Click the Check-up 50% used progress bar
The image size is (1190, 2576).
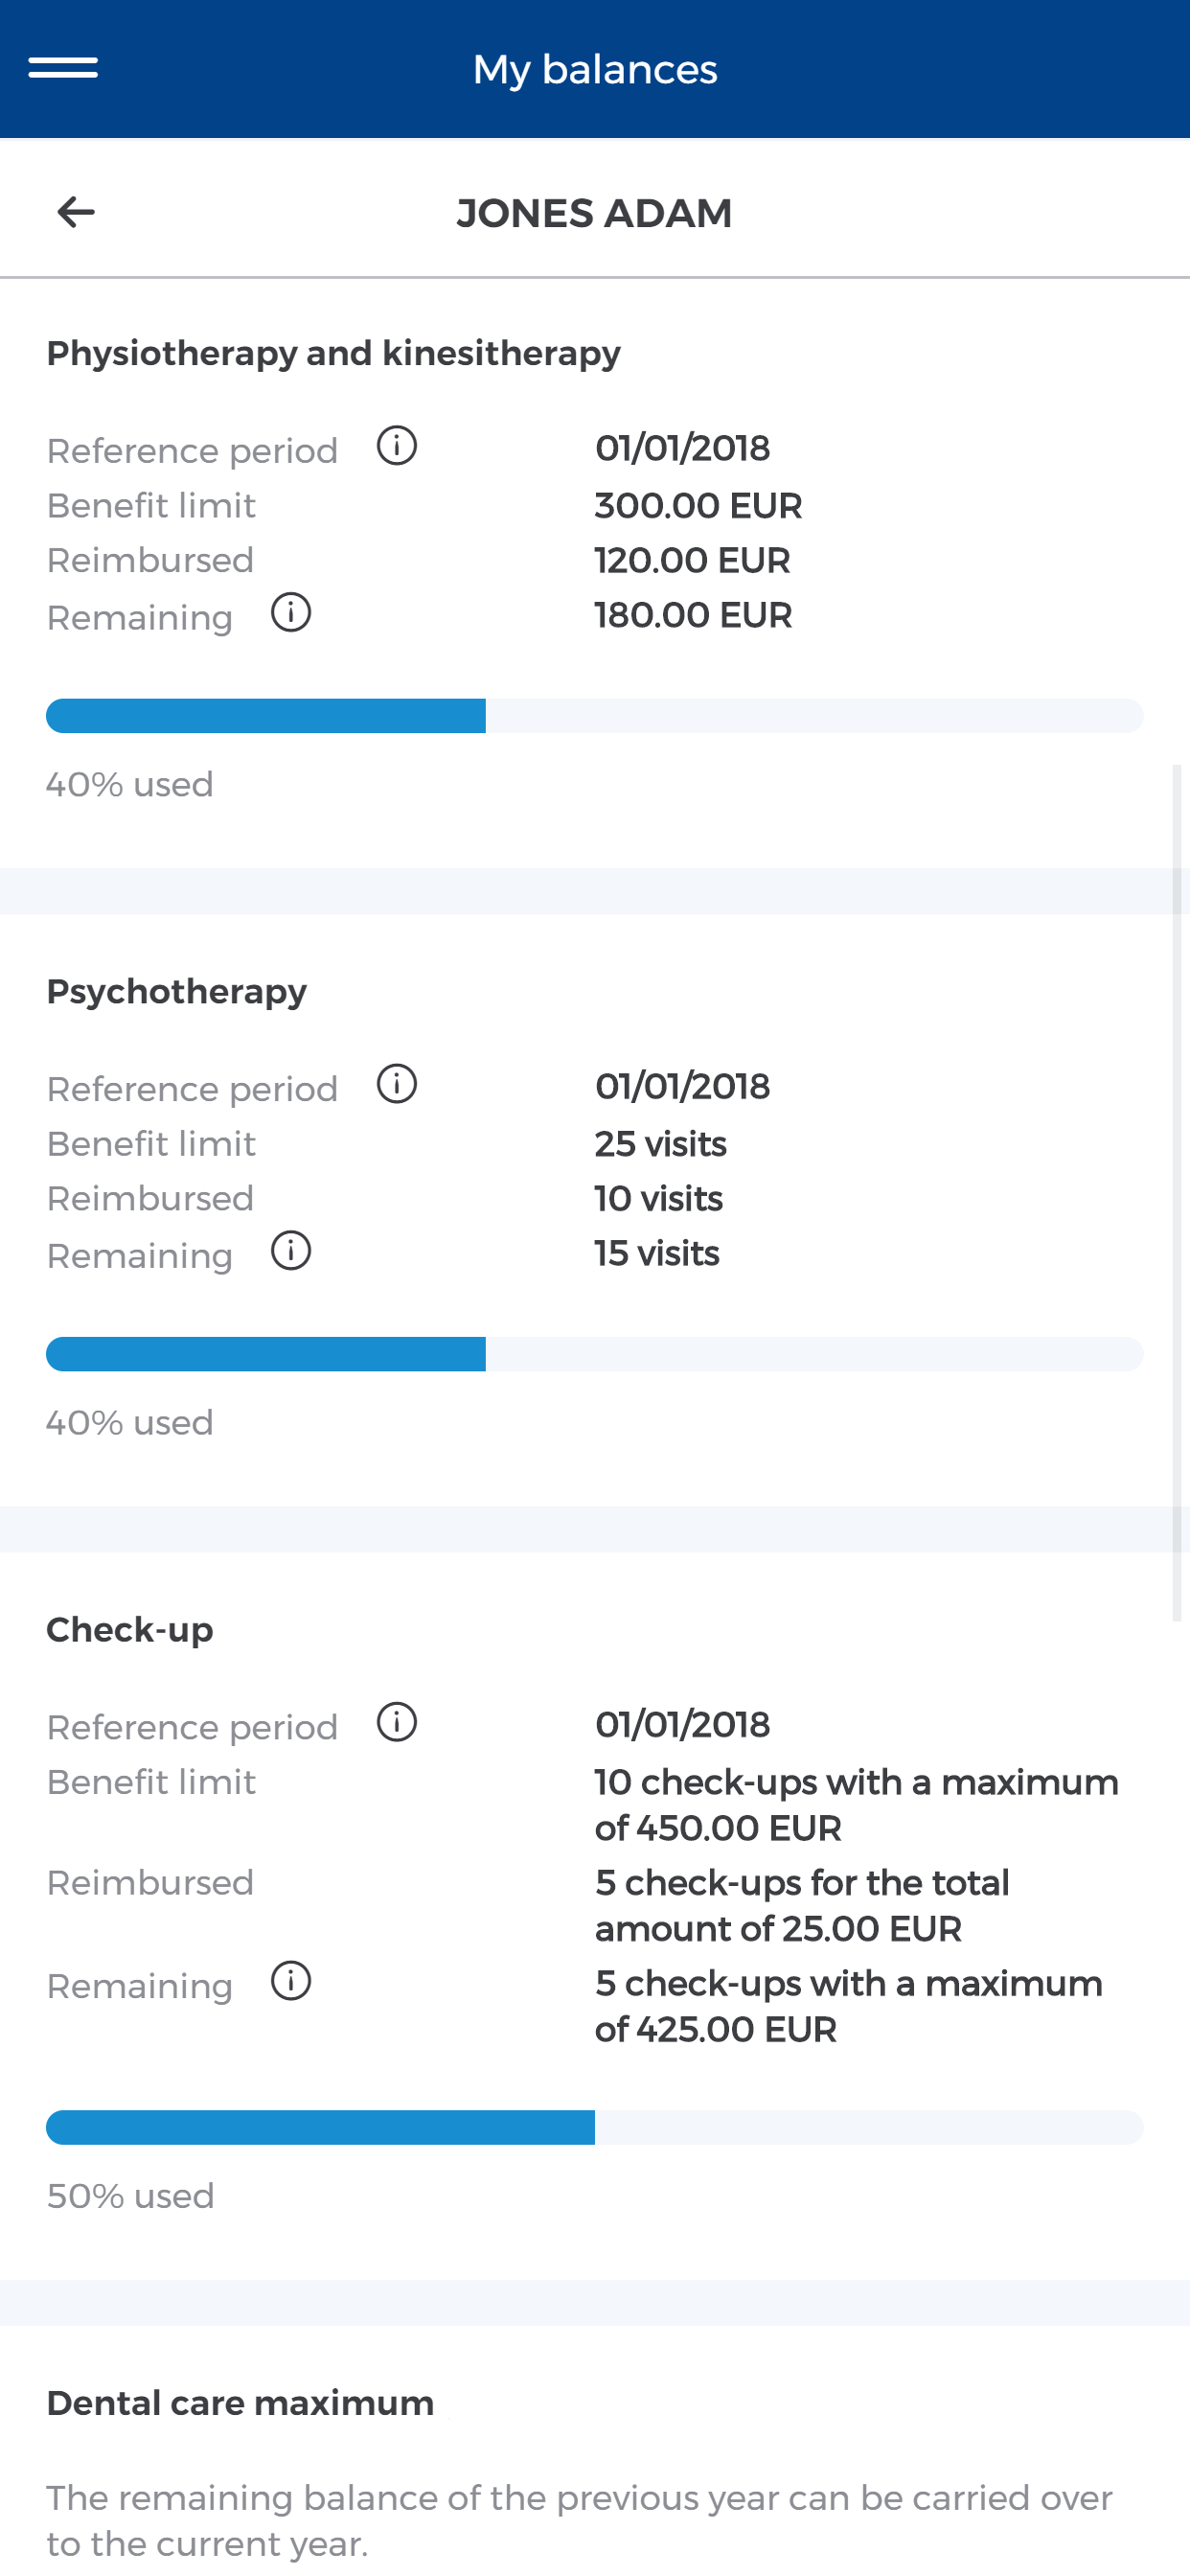click(595, 2128)
